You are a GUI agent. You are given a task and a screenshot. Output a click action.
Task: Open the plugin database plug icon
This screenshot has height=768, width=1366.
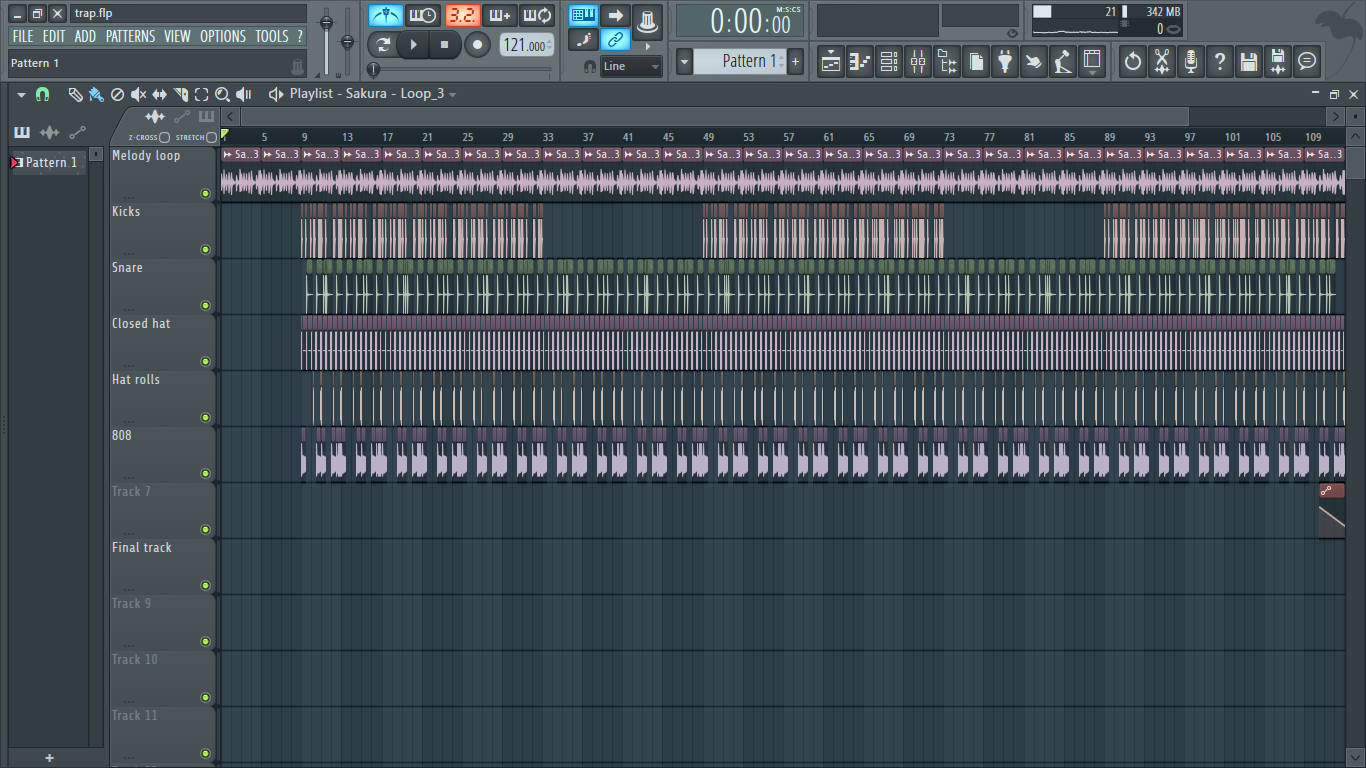pos(1005,61)
